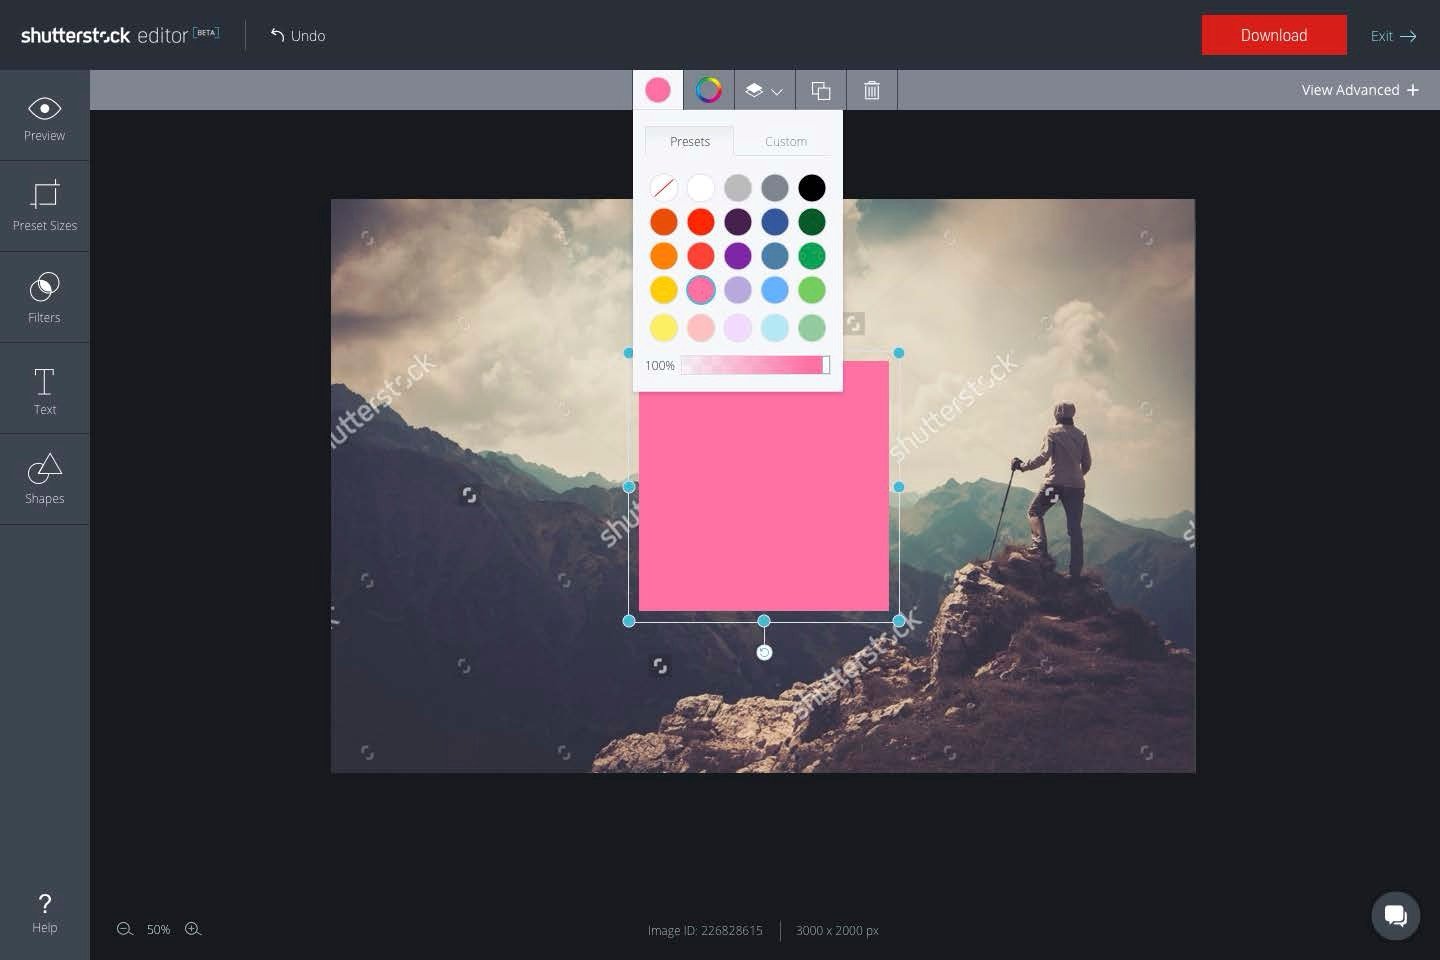
Task: Click the Image ID 226828615 text
Action: [x=705, y=930]
